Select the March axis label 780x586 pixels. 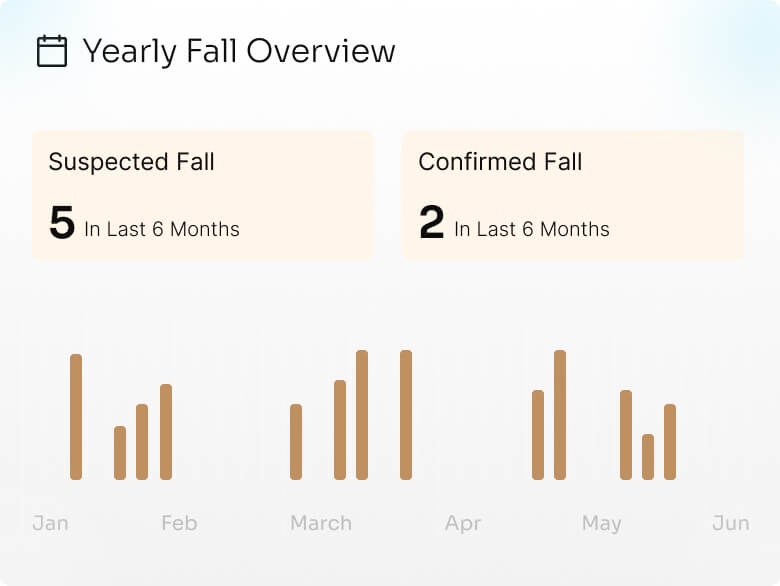[x=321, y=523]
